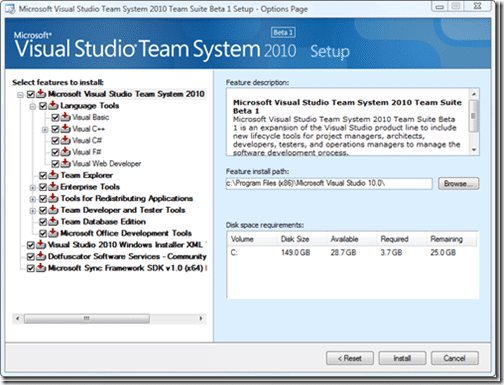
Task: Click the Browse... button
Action: (458, 183)
